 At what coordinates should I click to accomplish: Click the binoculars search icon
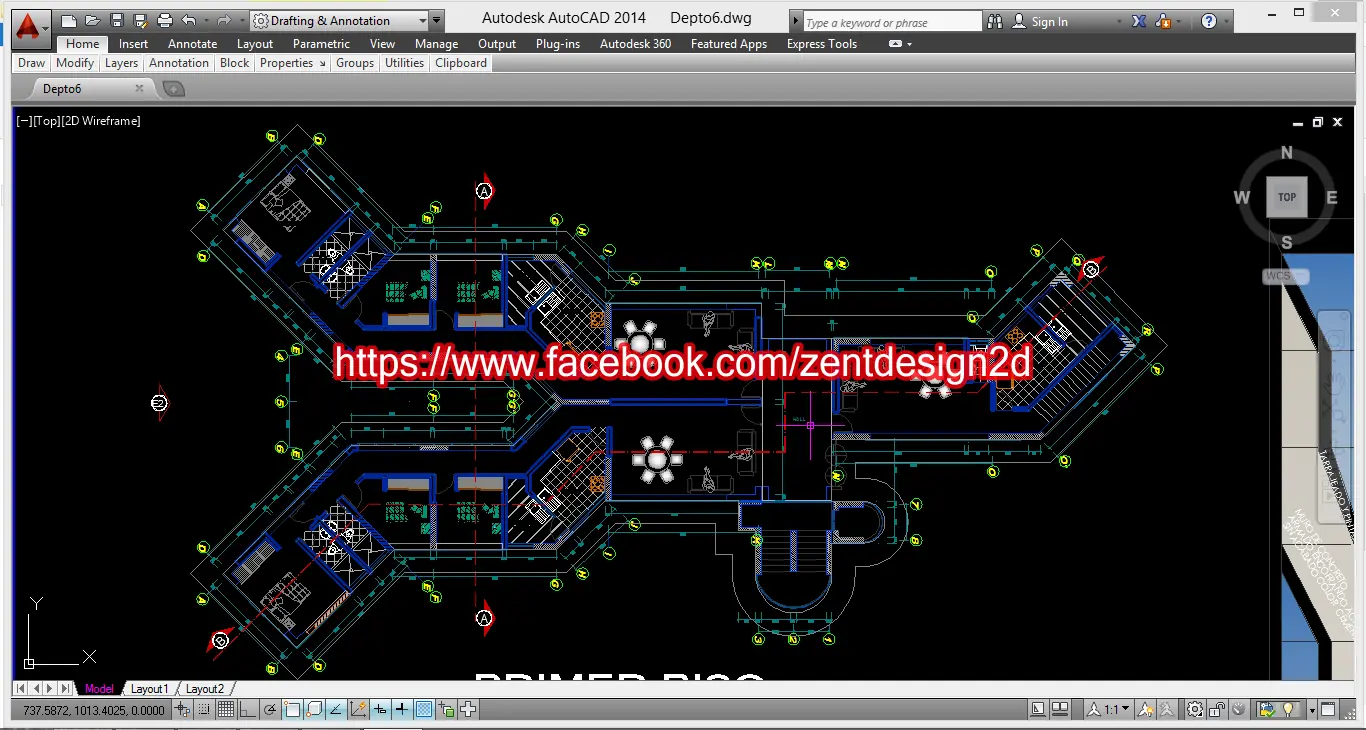(997, 21)
